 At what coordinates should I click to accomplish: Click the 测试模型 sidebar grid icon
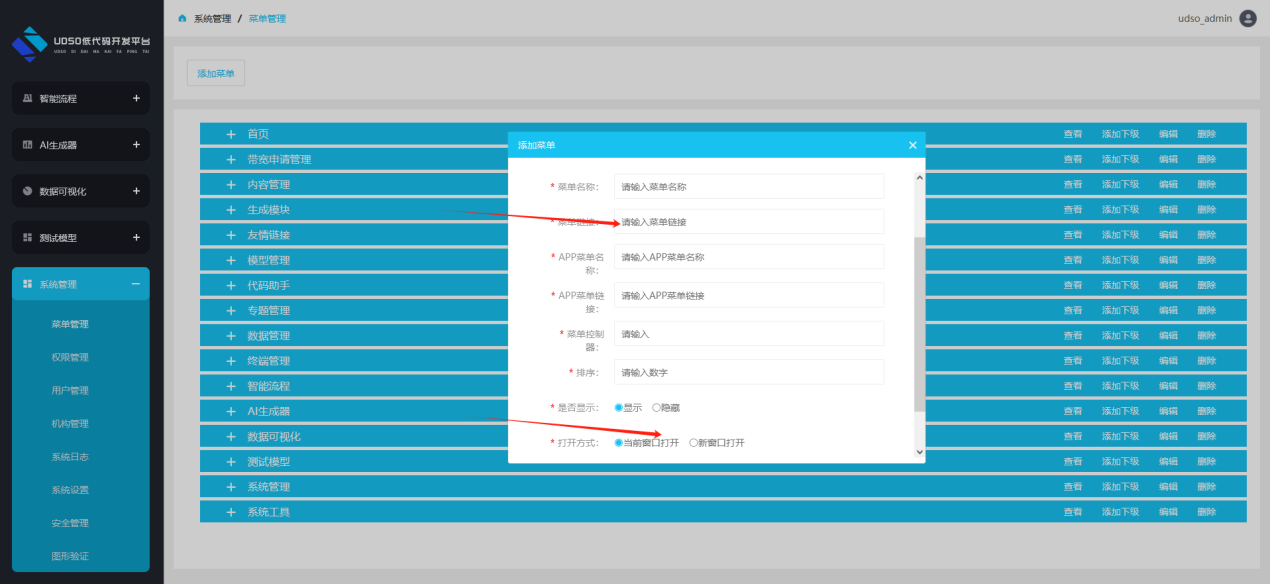[28, 238]
